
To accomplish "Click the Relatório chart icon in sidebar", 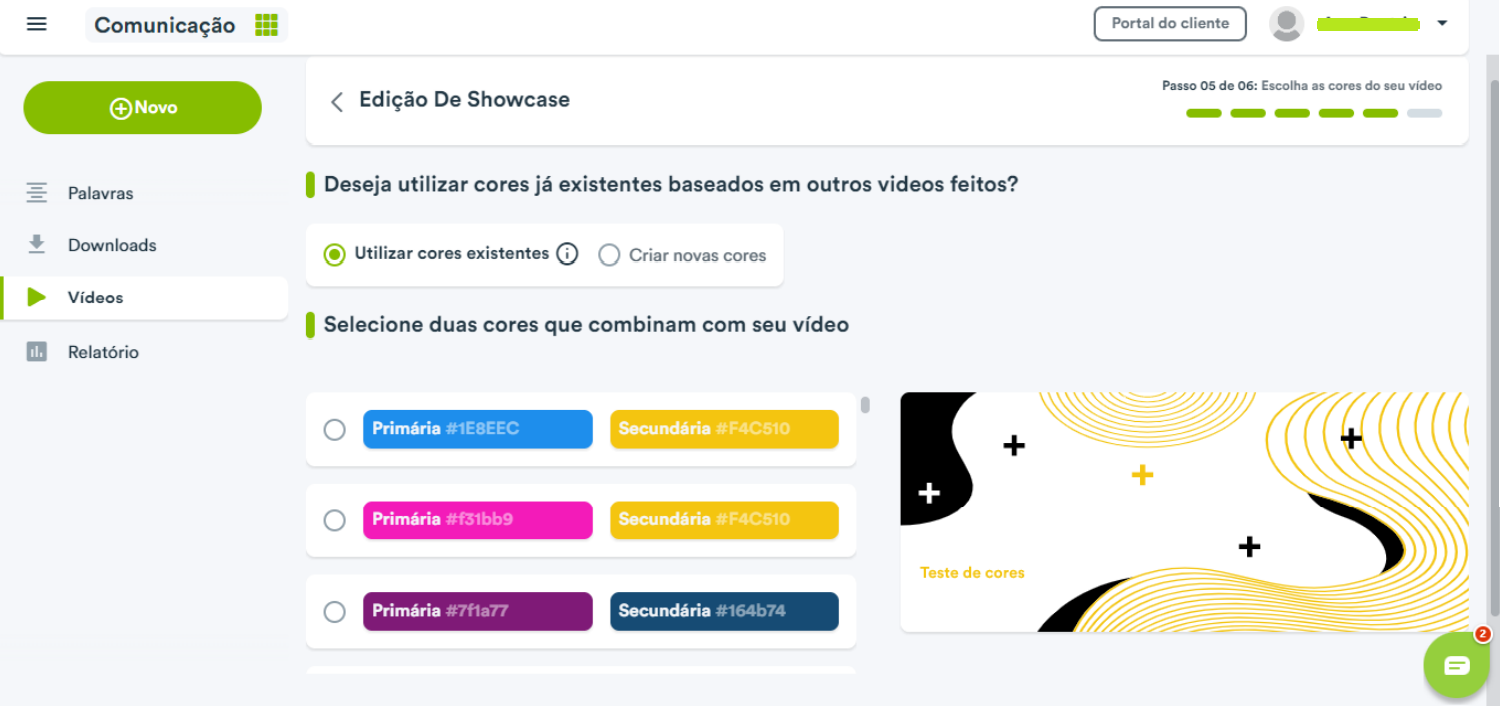I will pyautogui.click(x=37, y=352).
